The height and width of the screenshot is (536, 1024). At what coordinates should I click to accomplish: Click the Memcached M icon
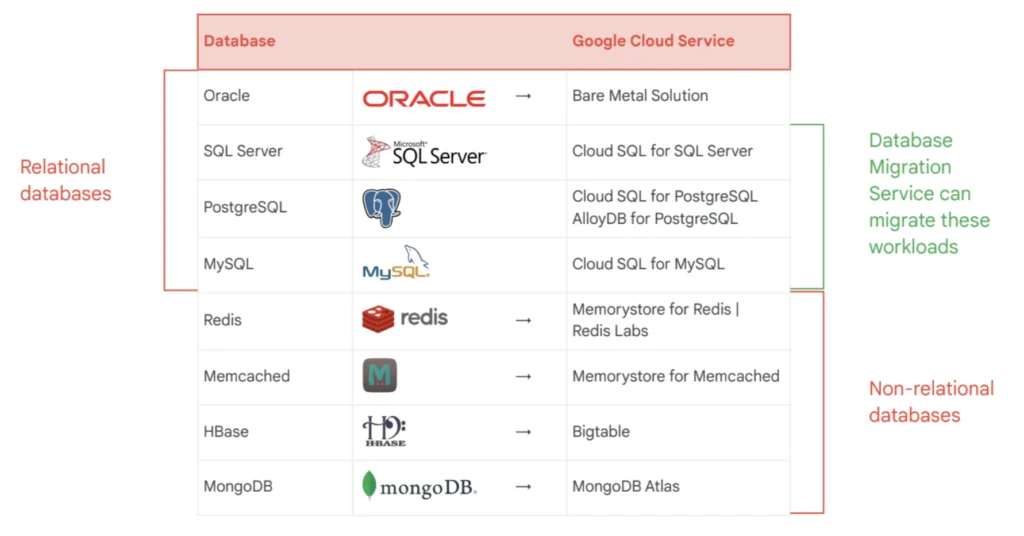379,375
